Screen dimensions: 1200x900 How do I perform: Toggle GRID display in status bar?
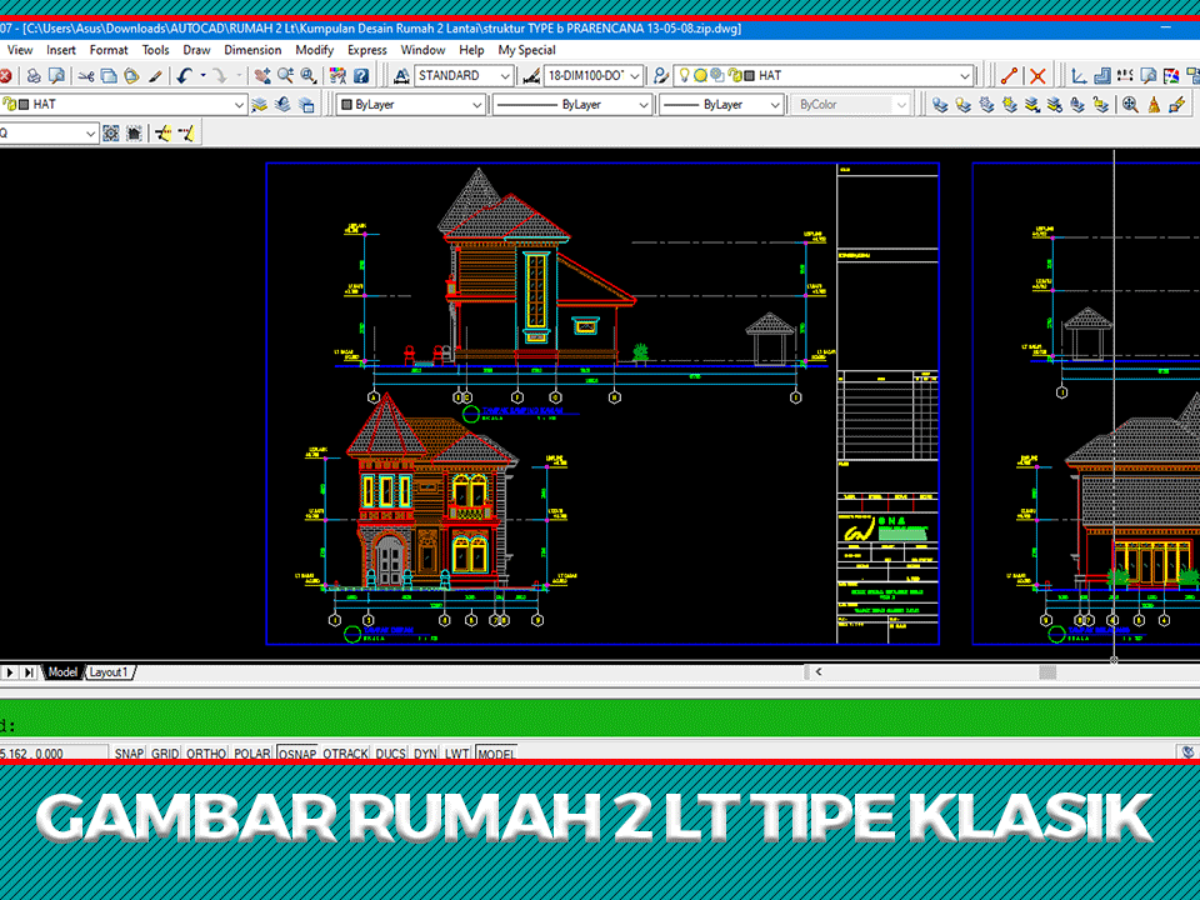(x=165, y=754)
